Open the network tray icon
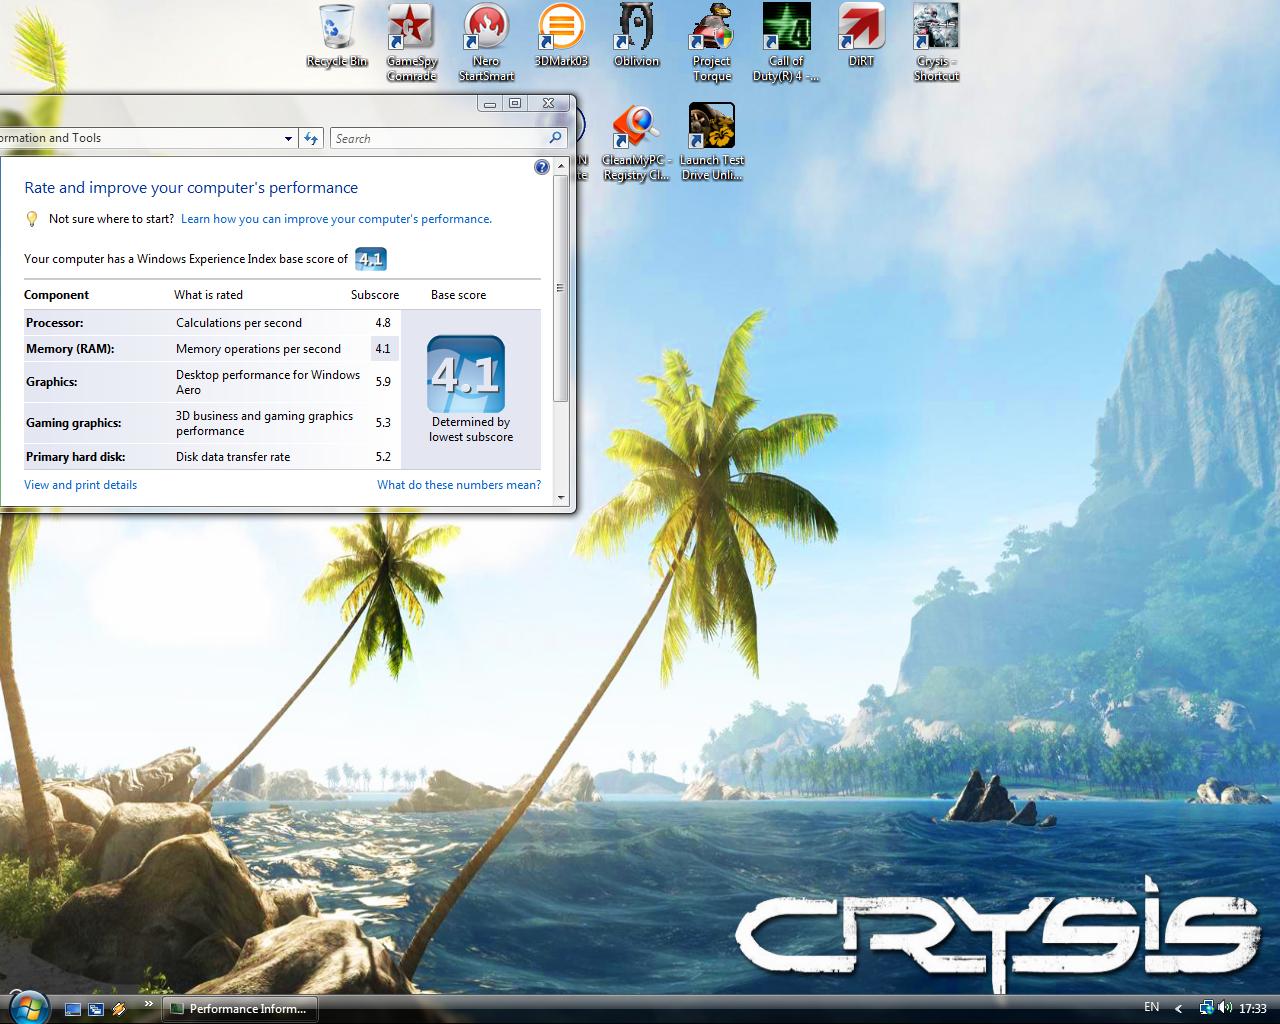The image size is (1280, 1024). [1207, 1008]
